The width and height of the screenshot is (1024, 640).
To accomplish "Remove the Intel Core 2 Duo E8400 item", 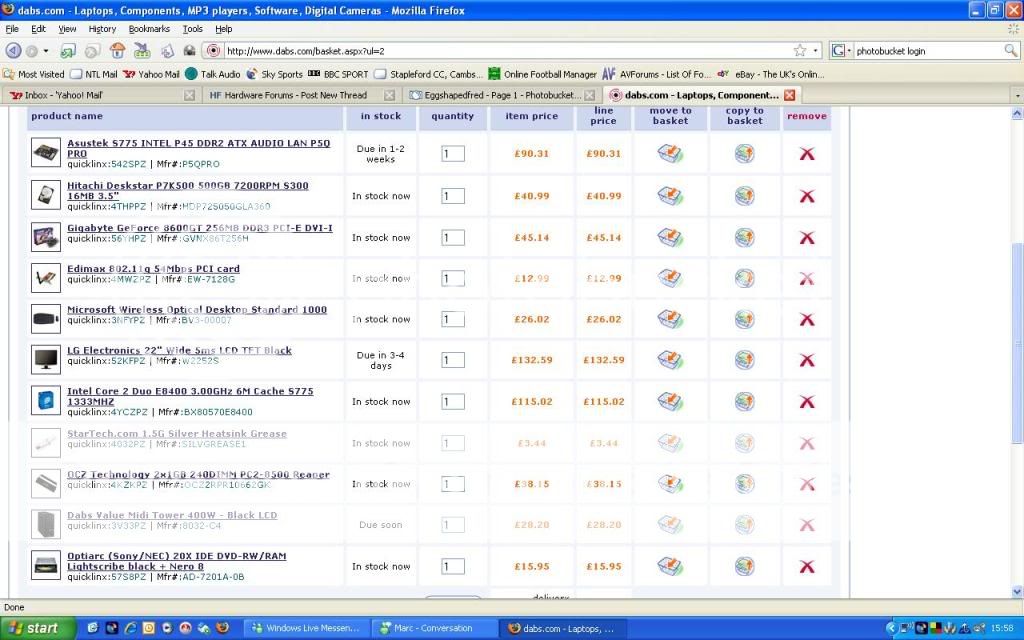I will tap(806, 402).
